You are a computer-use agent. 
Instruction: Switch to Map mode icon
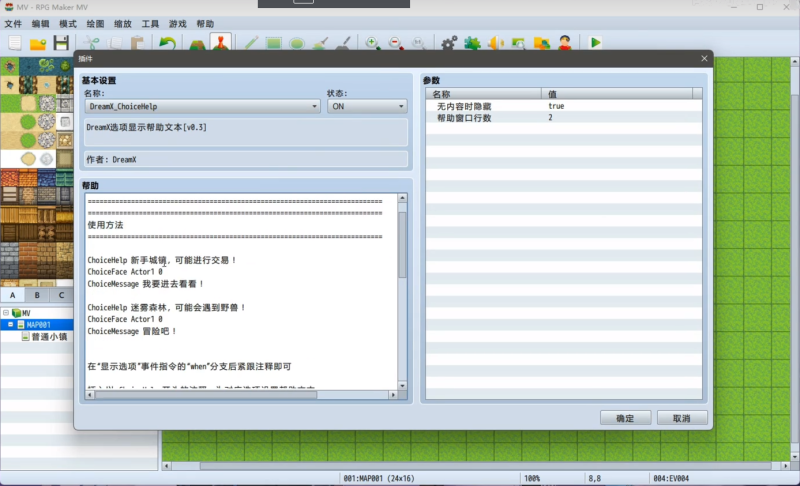[x=197, y=43]
